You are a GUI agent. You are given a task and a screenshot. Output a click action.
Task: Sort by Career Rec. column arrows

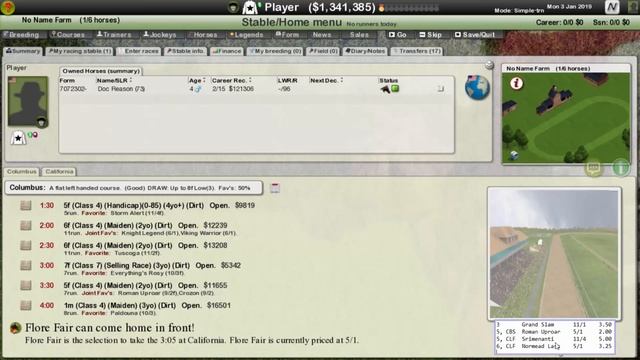[x=250, y=80]
